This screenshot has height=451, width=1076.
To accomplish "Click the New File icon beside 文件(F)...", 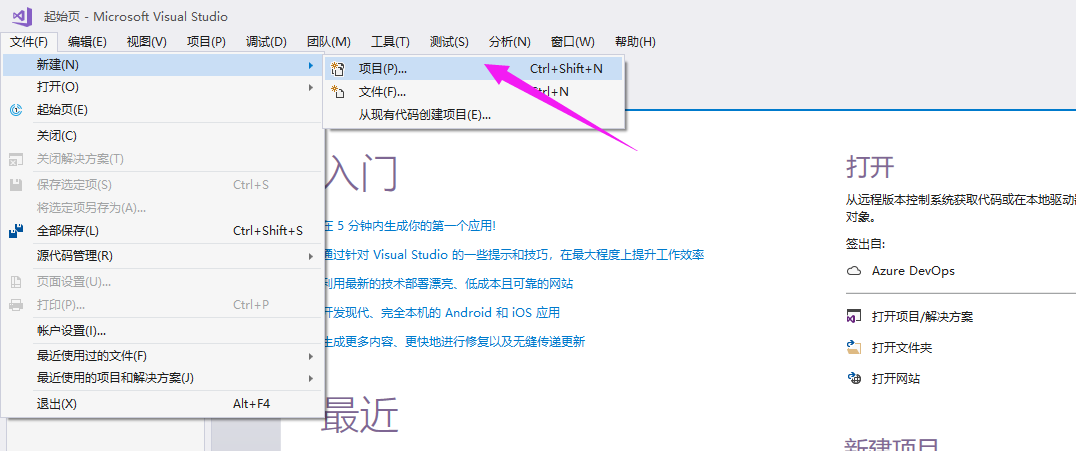I will tap(337, 91).
